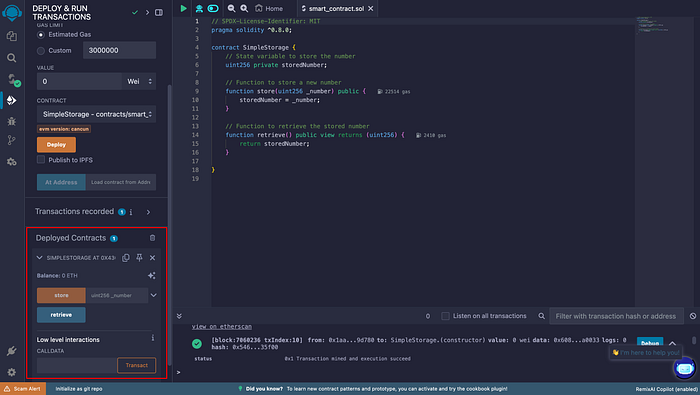Collapse the transaction details chevron

672,343
